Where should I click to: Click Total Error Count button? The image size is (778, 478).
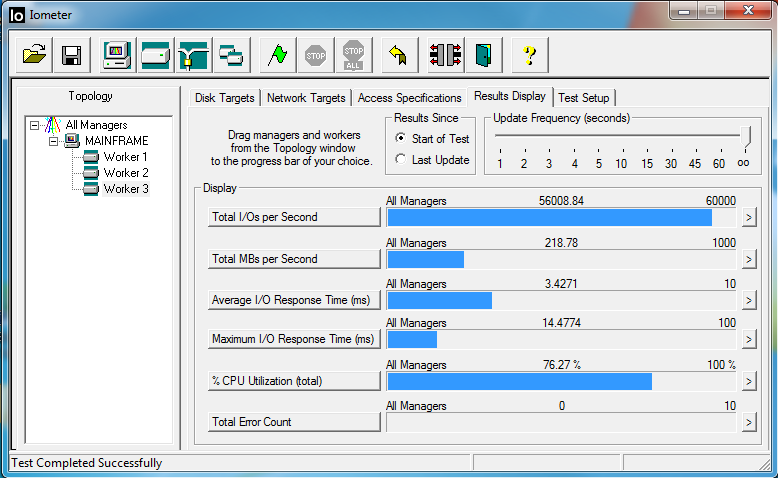point(294,422)
